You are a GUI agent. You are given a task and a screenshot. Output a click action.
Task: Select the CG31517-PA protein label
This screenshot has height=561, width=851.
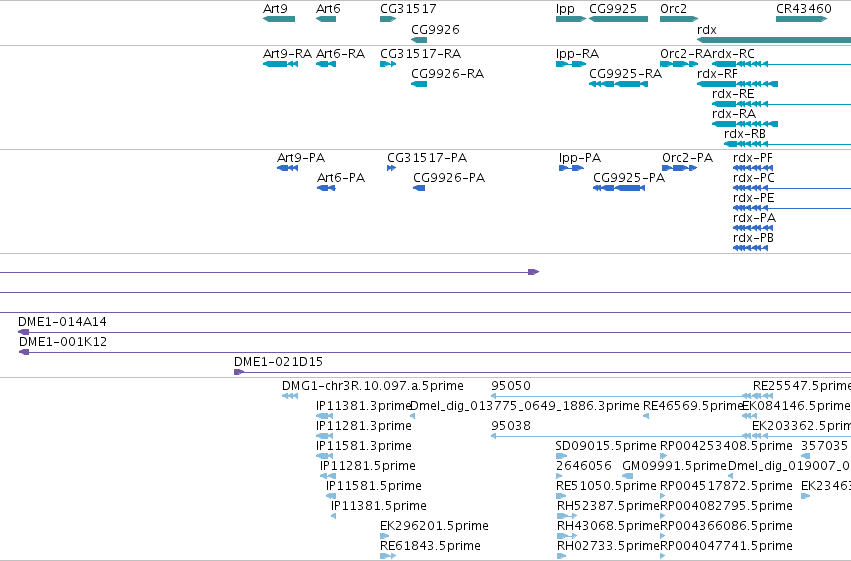pyautogui.click(x=427, y=158)
